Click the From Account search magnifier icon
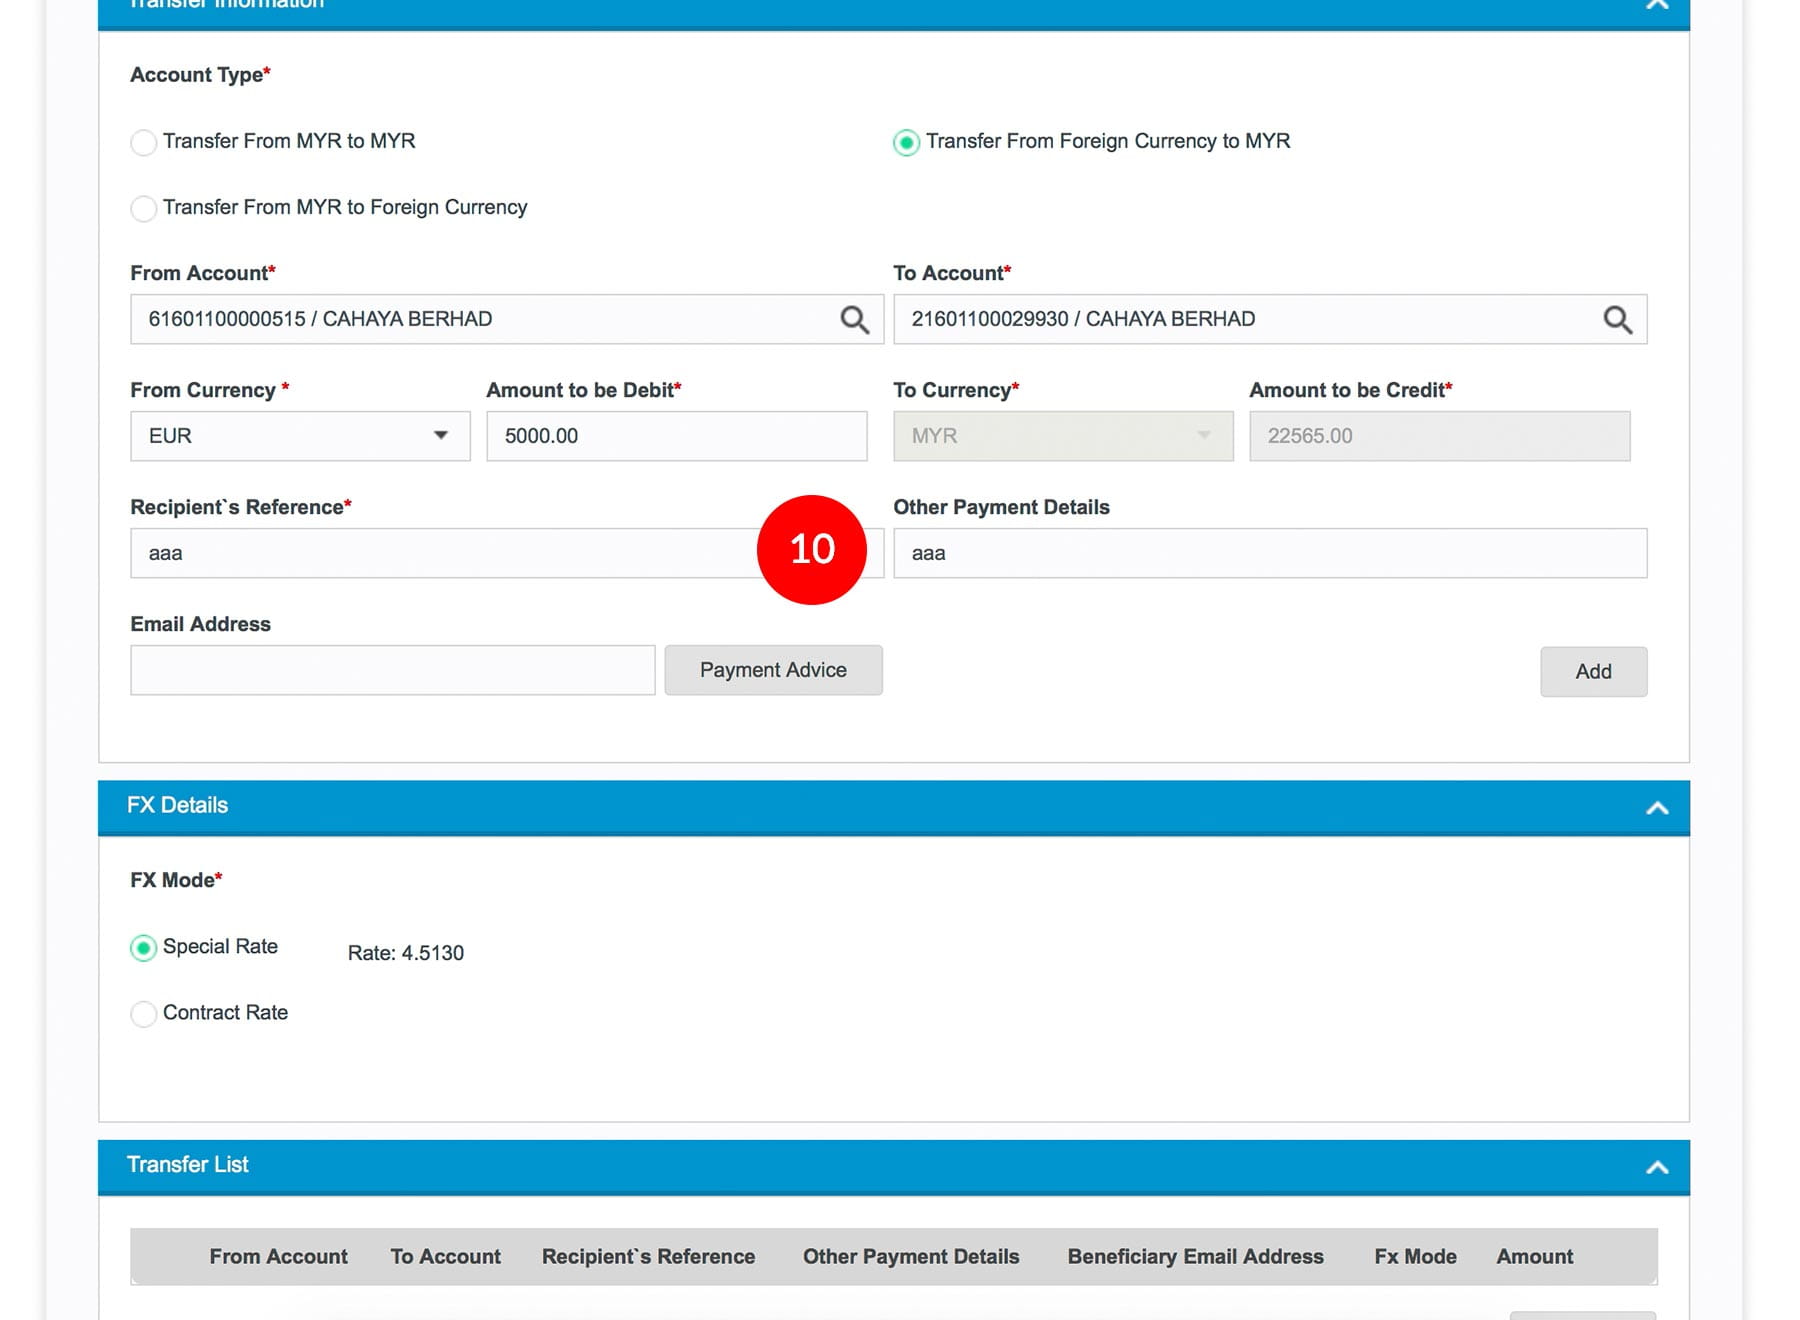 pos(854,320)
